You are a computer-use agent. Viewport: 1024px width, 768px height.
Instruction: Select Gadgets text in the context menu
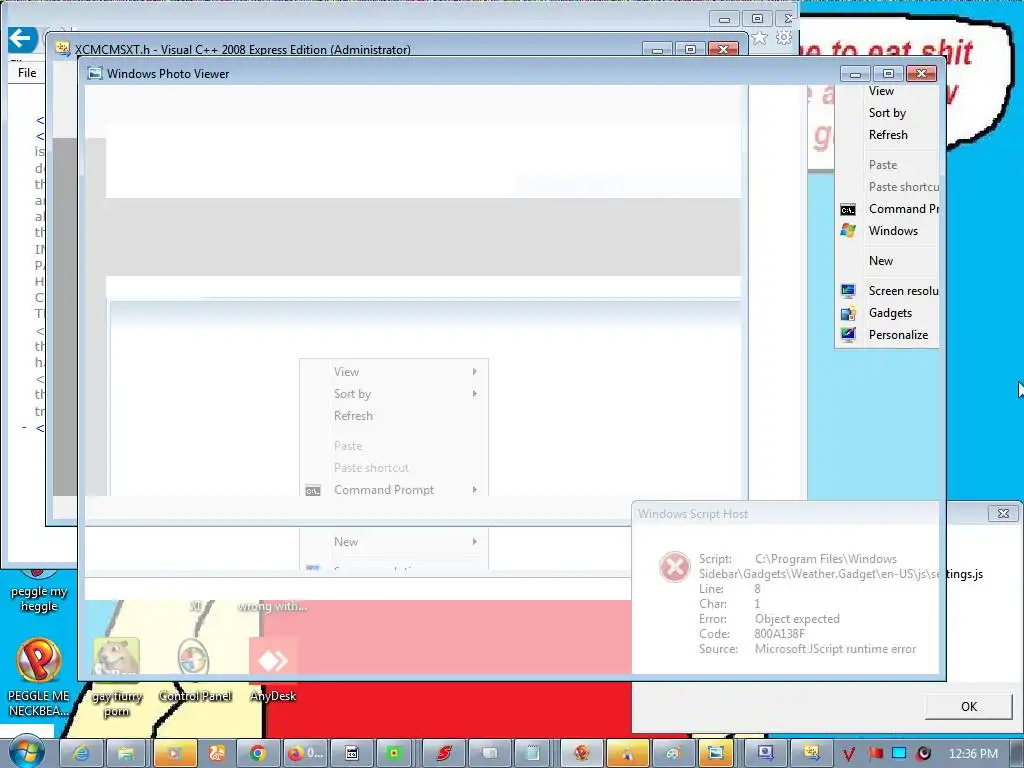890,313
